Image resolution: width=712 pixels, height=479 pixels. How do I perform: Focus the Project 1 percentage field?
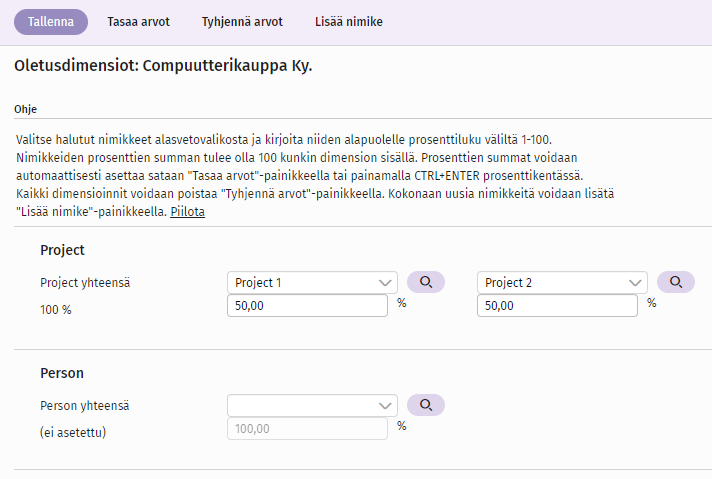(x=307, y=306)
